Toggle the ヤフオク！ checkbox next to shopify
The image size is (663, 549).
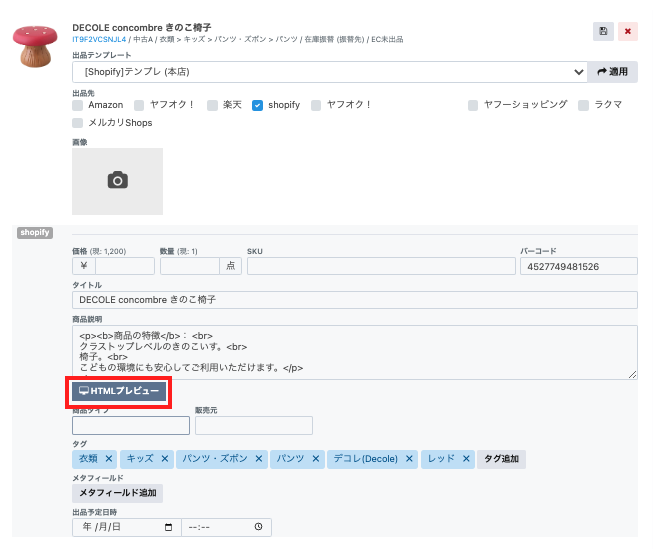[x=316, y=105]
